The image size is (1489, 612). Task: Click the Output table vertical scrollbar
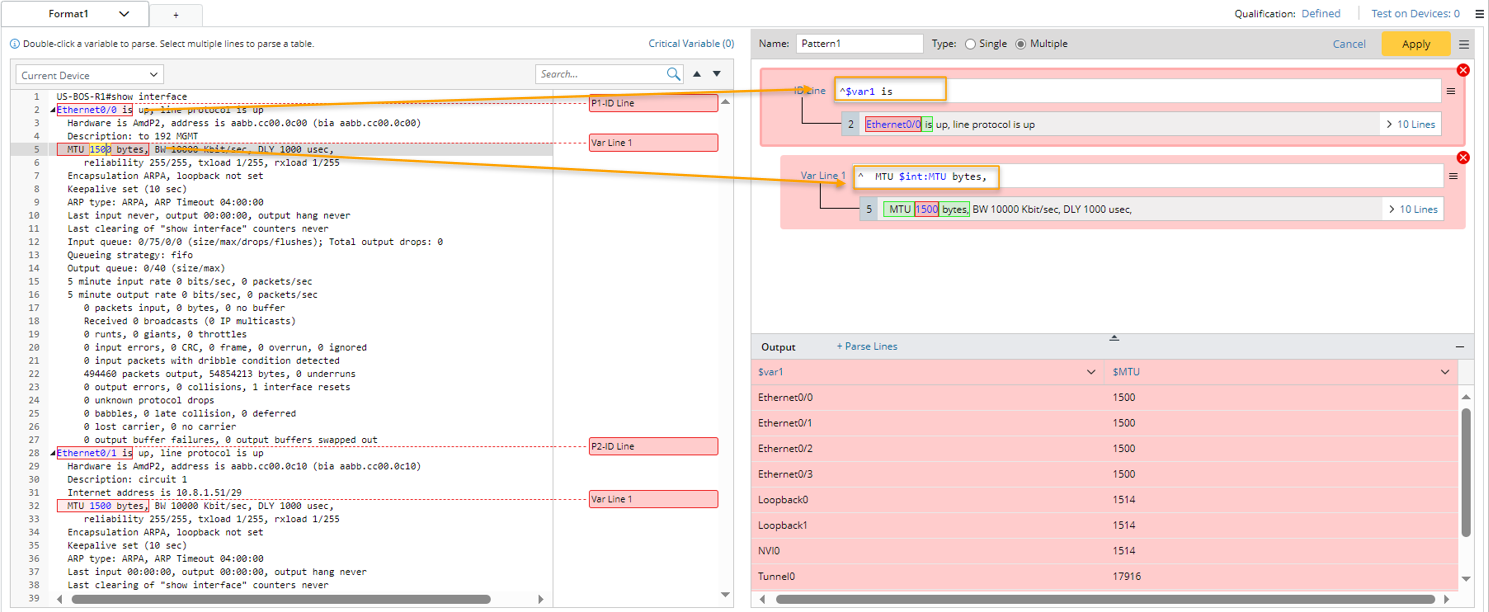click(1466, 470)
